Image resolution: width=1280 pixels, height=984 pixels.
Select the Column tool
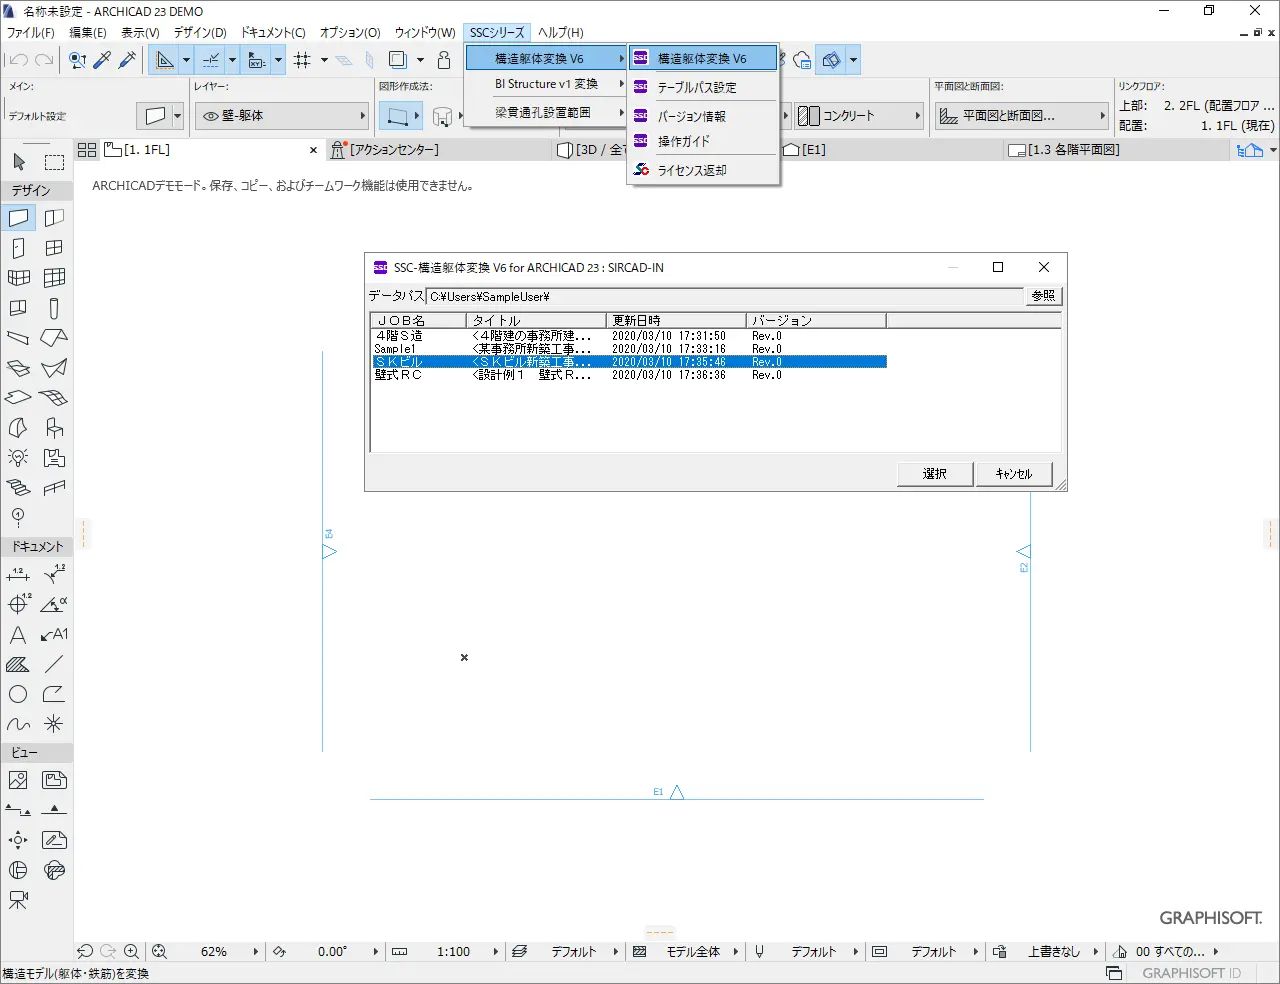[54, 308]
